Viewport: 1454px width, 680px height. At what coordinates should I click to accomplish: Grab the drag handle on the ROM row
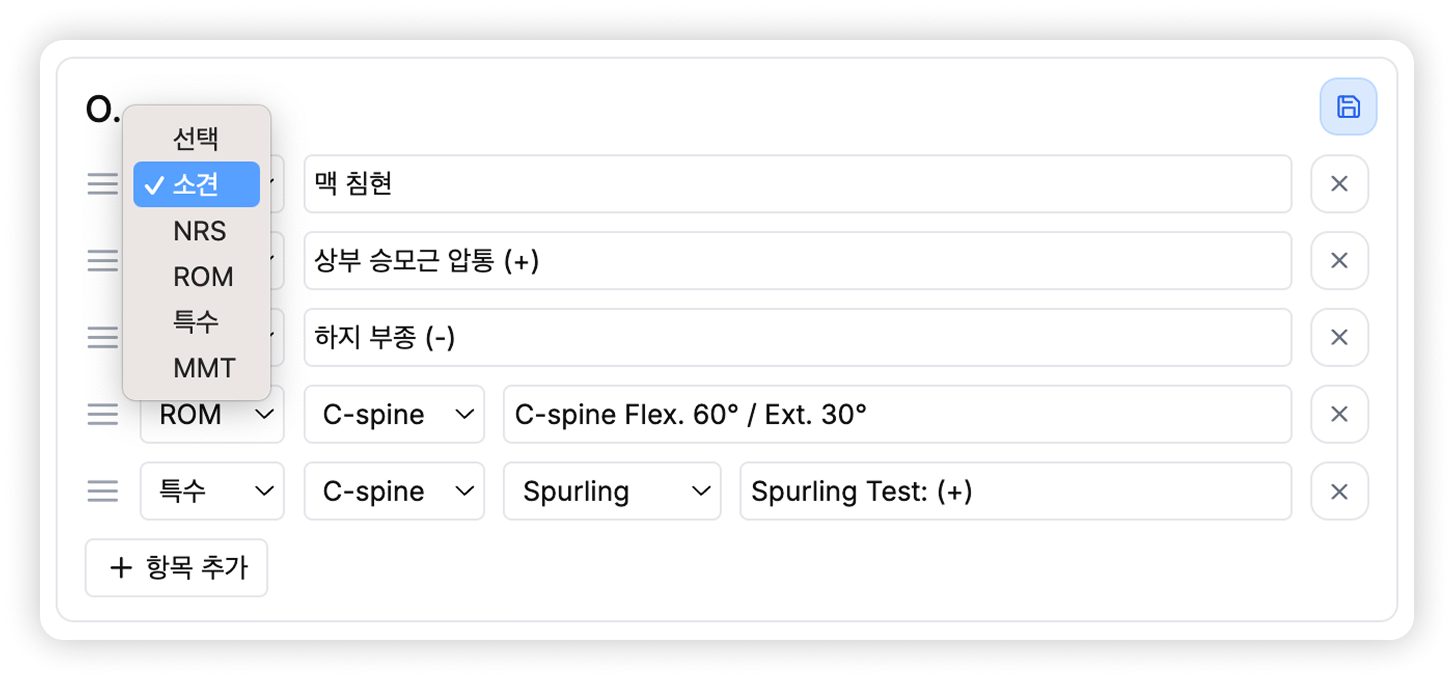pyautogui.click(x=102, y=414)
